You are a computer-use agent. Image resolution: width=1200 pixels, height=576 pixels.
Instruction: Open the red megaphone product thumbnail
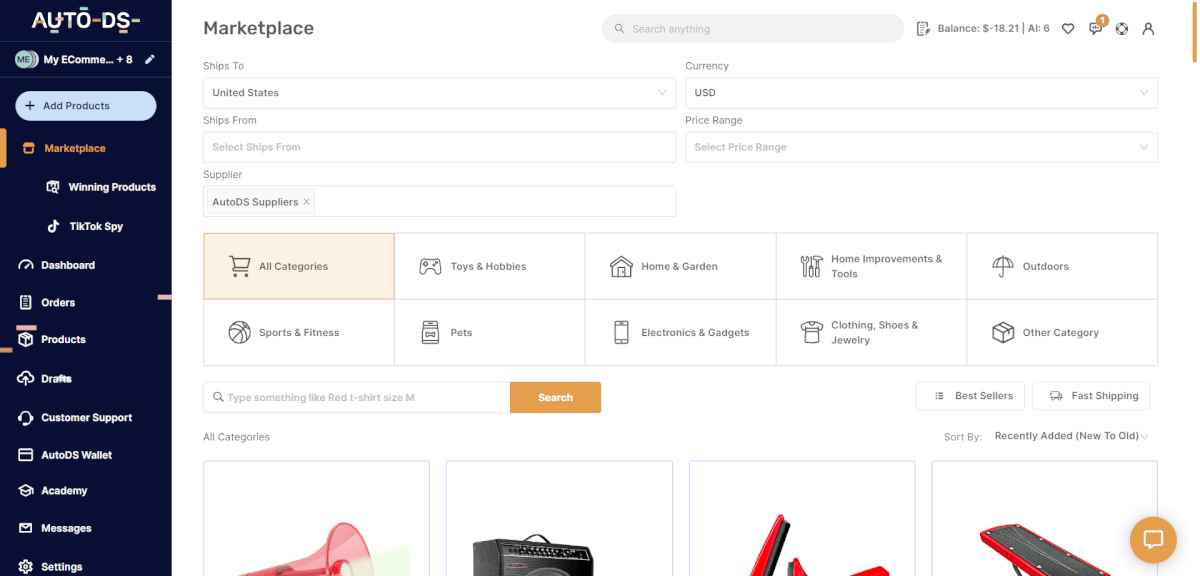coord(316,518)
